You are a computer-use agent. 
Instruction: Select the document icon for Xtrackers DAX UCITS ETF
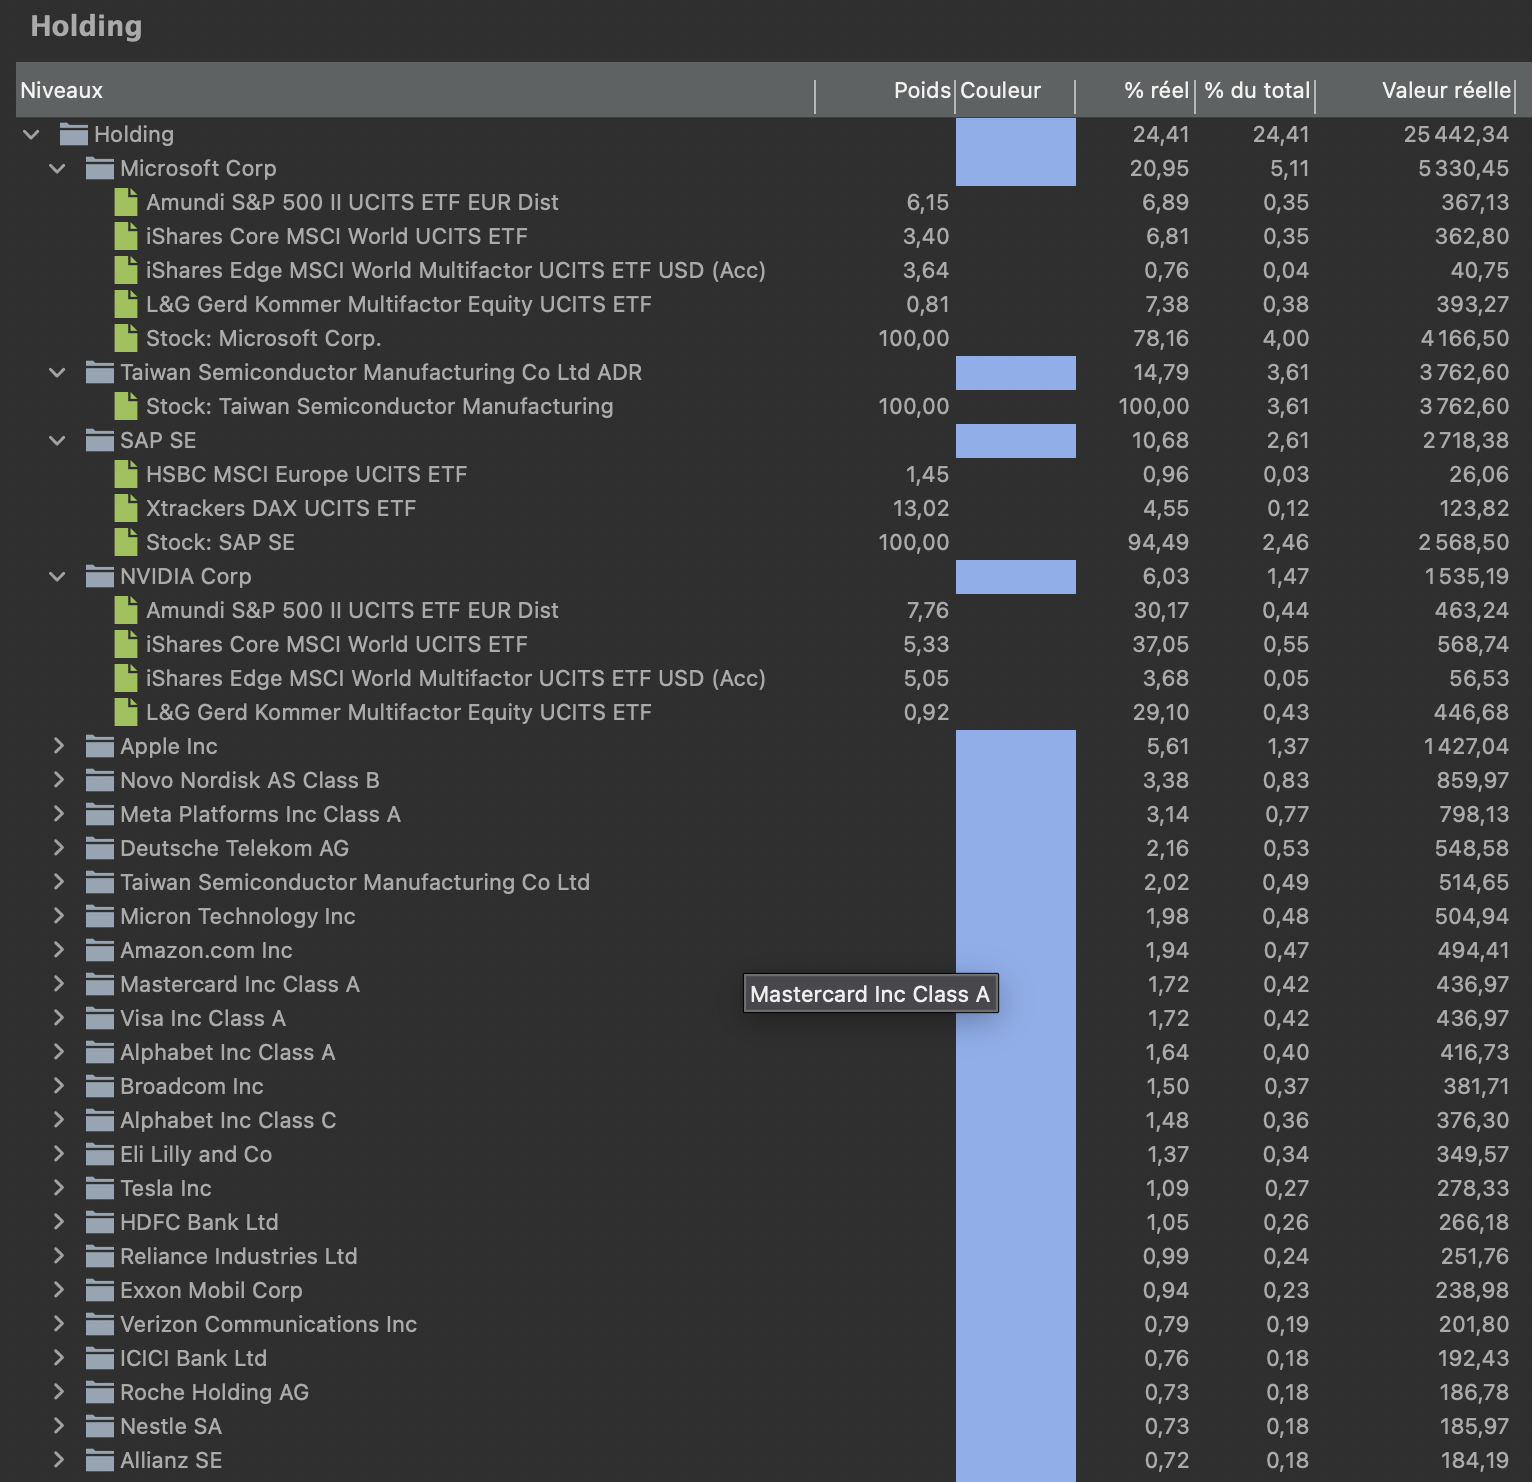tap(127, 508)
